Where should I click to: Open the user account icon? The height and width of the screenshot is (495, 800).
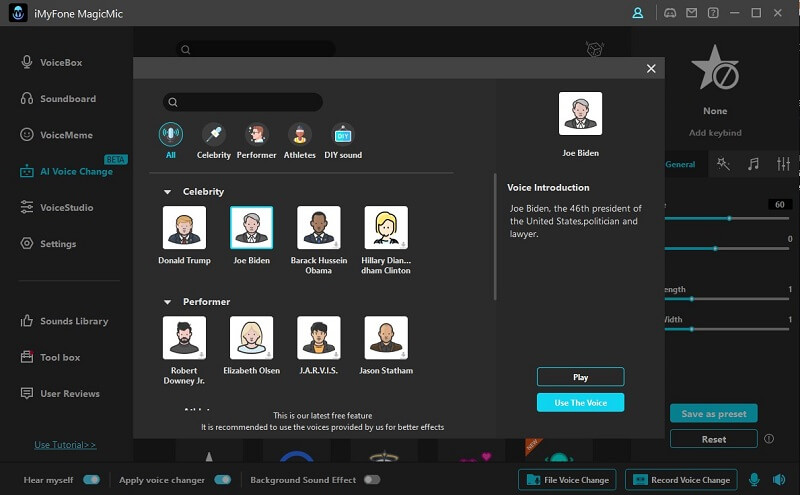tap(638, 13)
